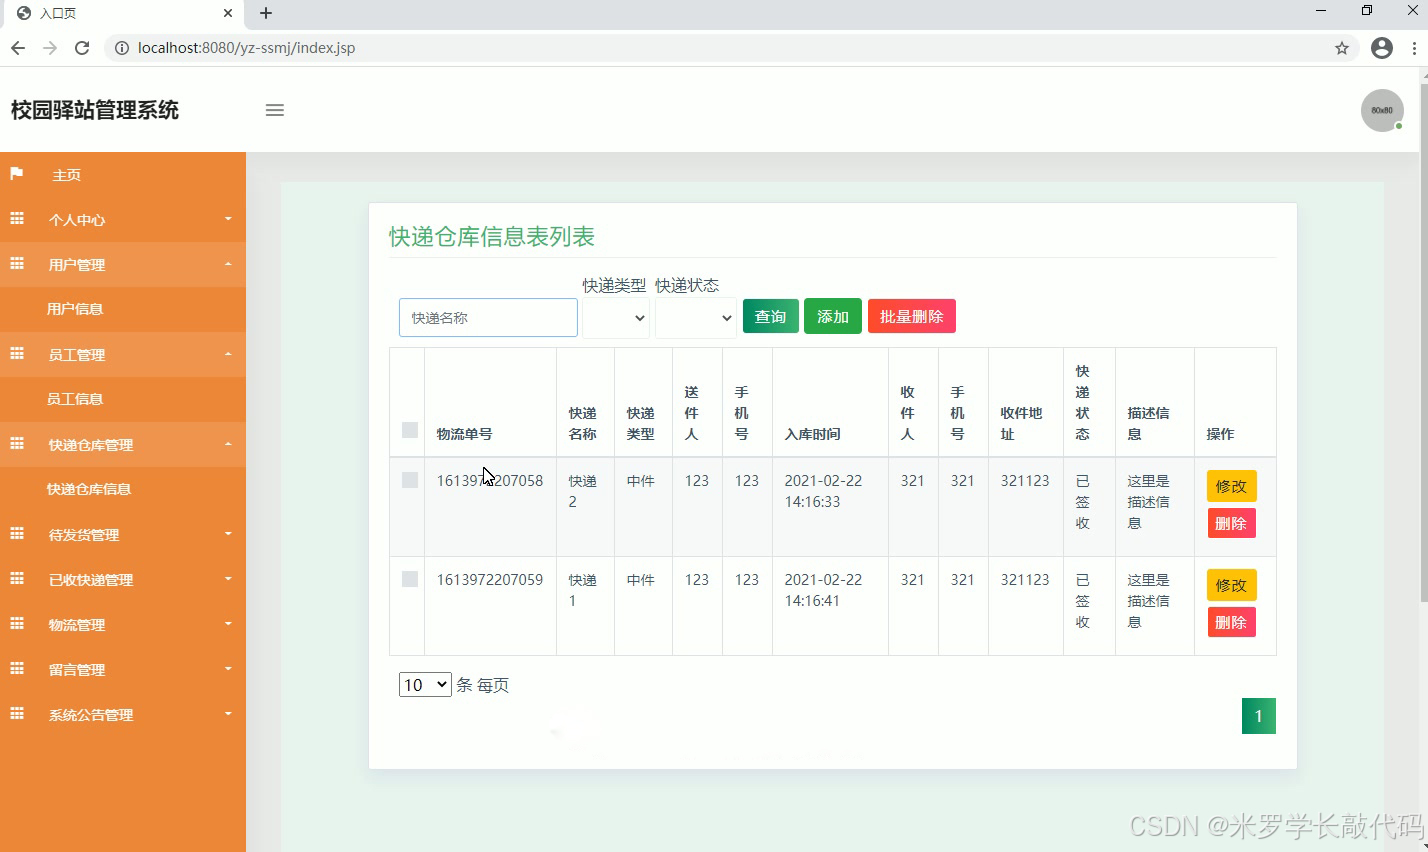
Task: Click the grid icon beside 留言管理
Action: pyautogui.click(x=16, y=669)
